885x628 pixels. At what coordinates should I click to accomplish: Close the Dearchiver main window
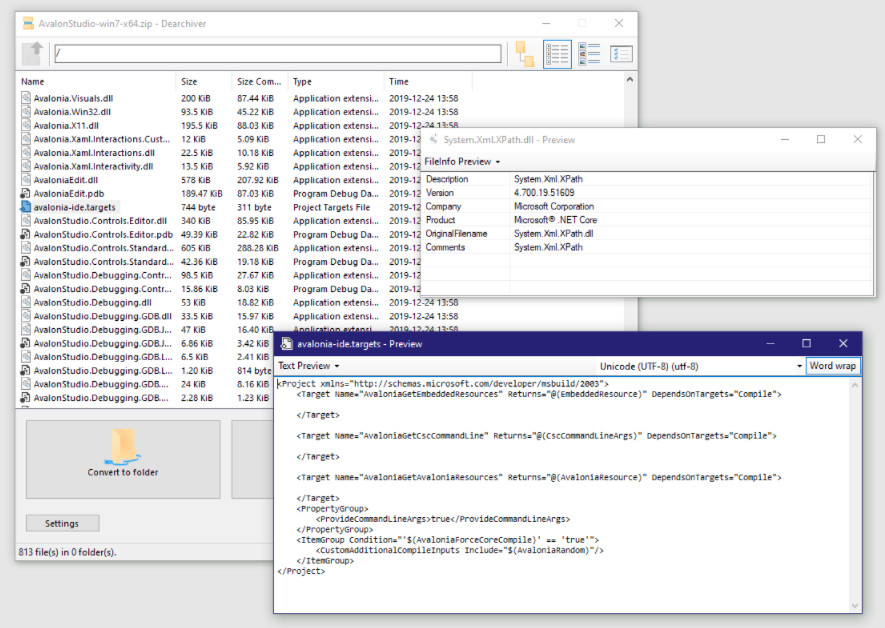coord(619,23)
